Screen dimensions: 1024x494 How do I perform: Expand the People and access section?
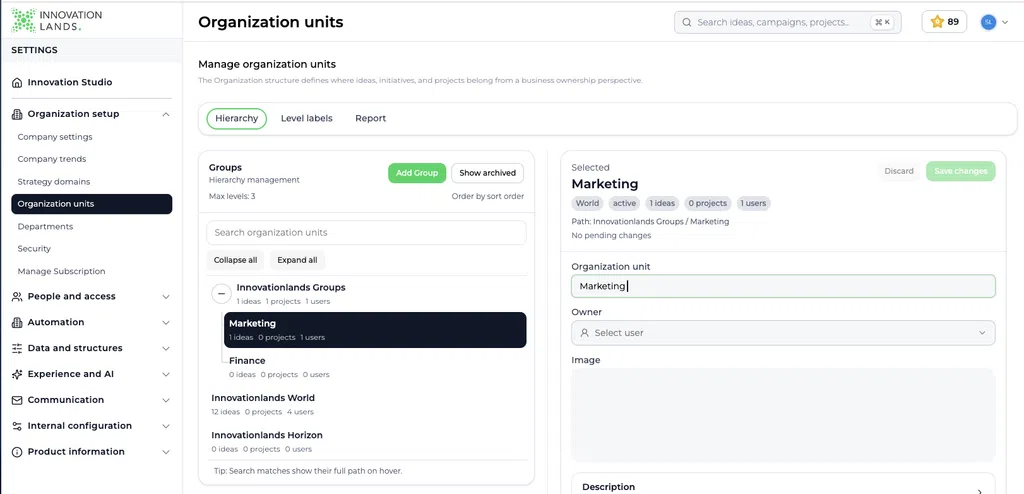click(166, 297)
